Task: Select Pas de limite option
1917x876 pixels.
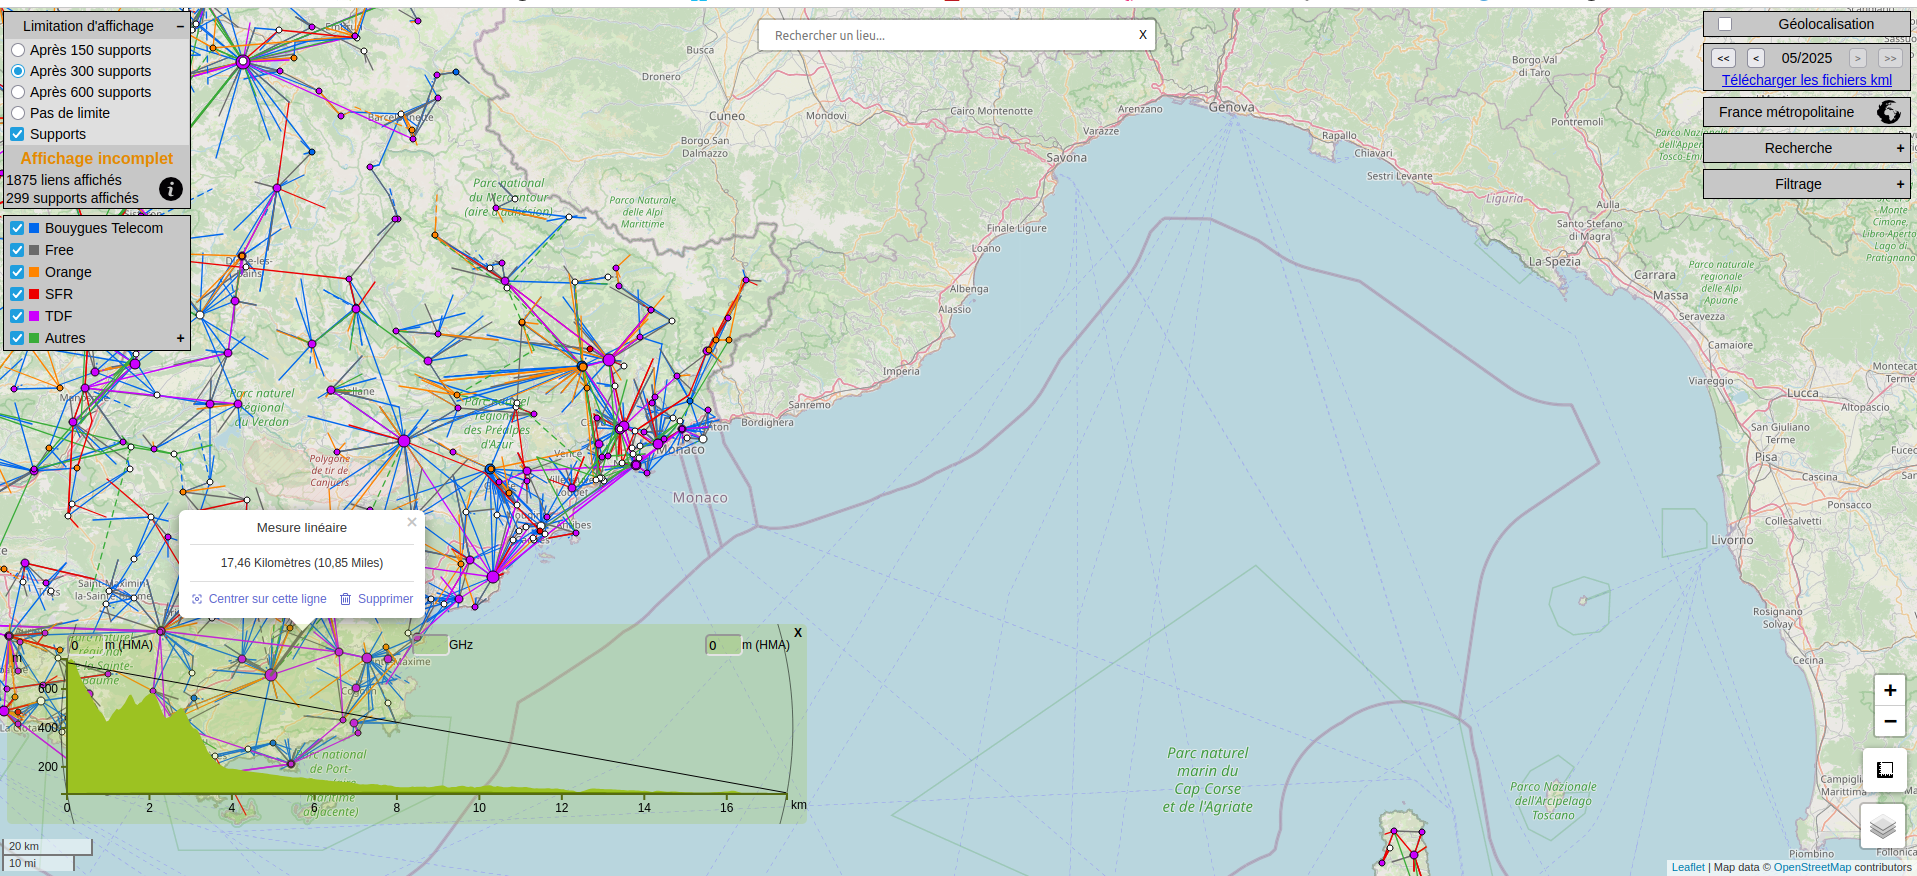Action: click(x=18, y=113)
